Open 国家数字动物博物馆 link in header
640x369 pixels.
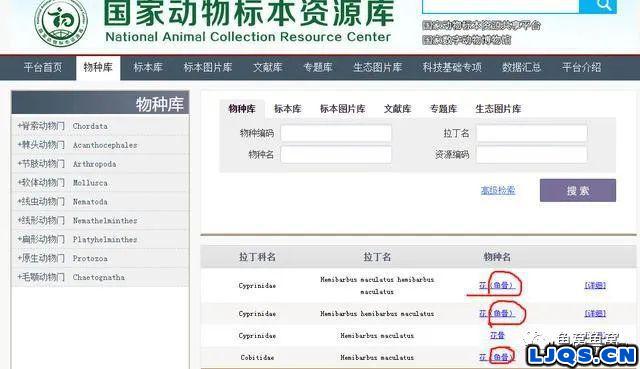click(x=467, y=40)
